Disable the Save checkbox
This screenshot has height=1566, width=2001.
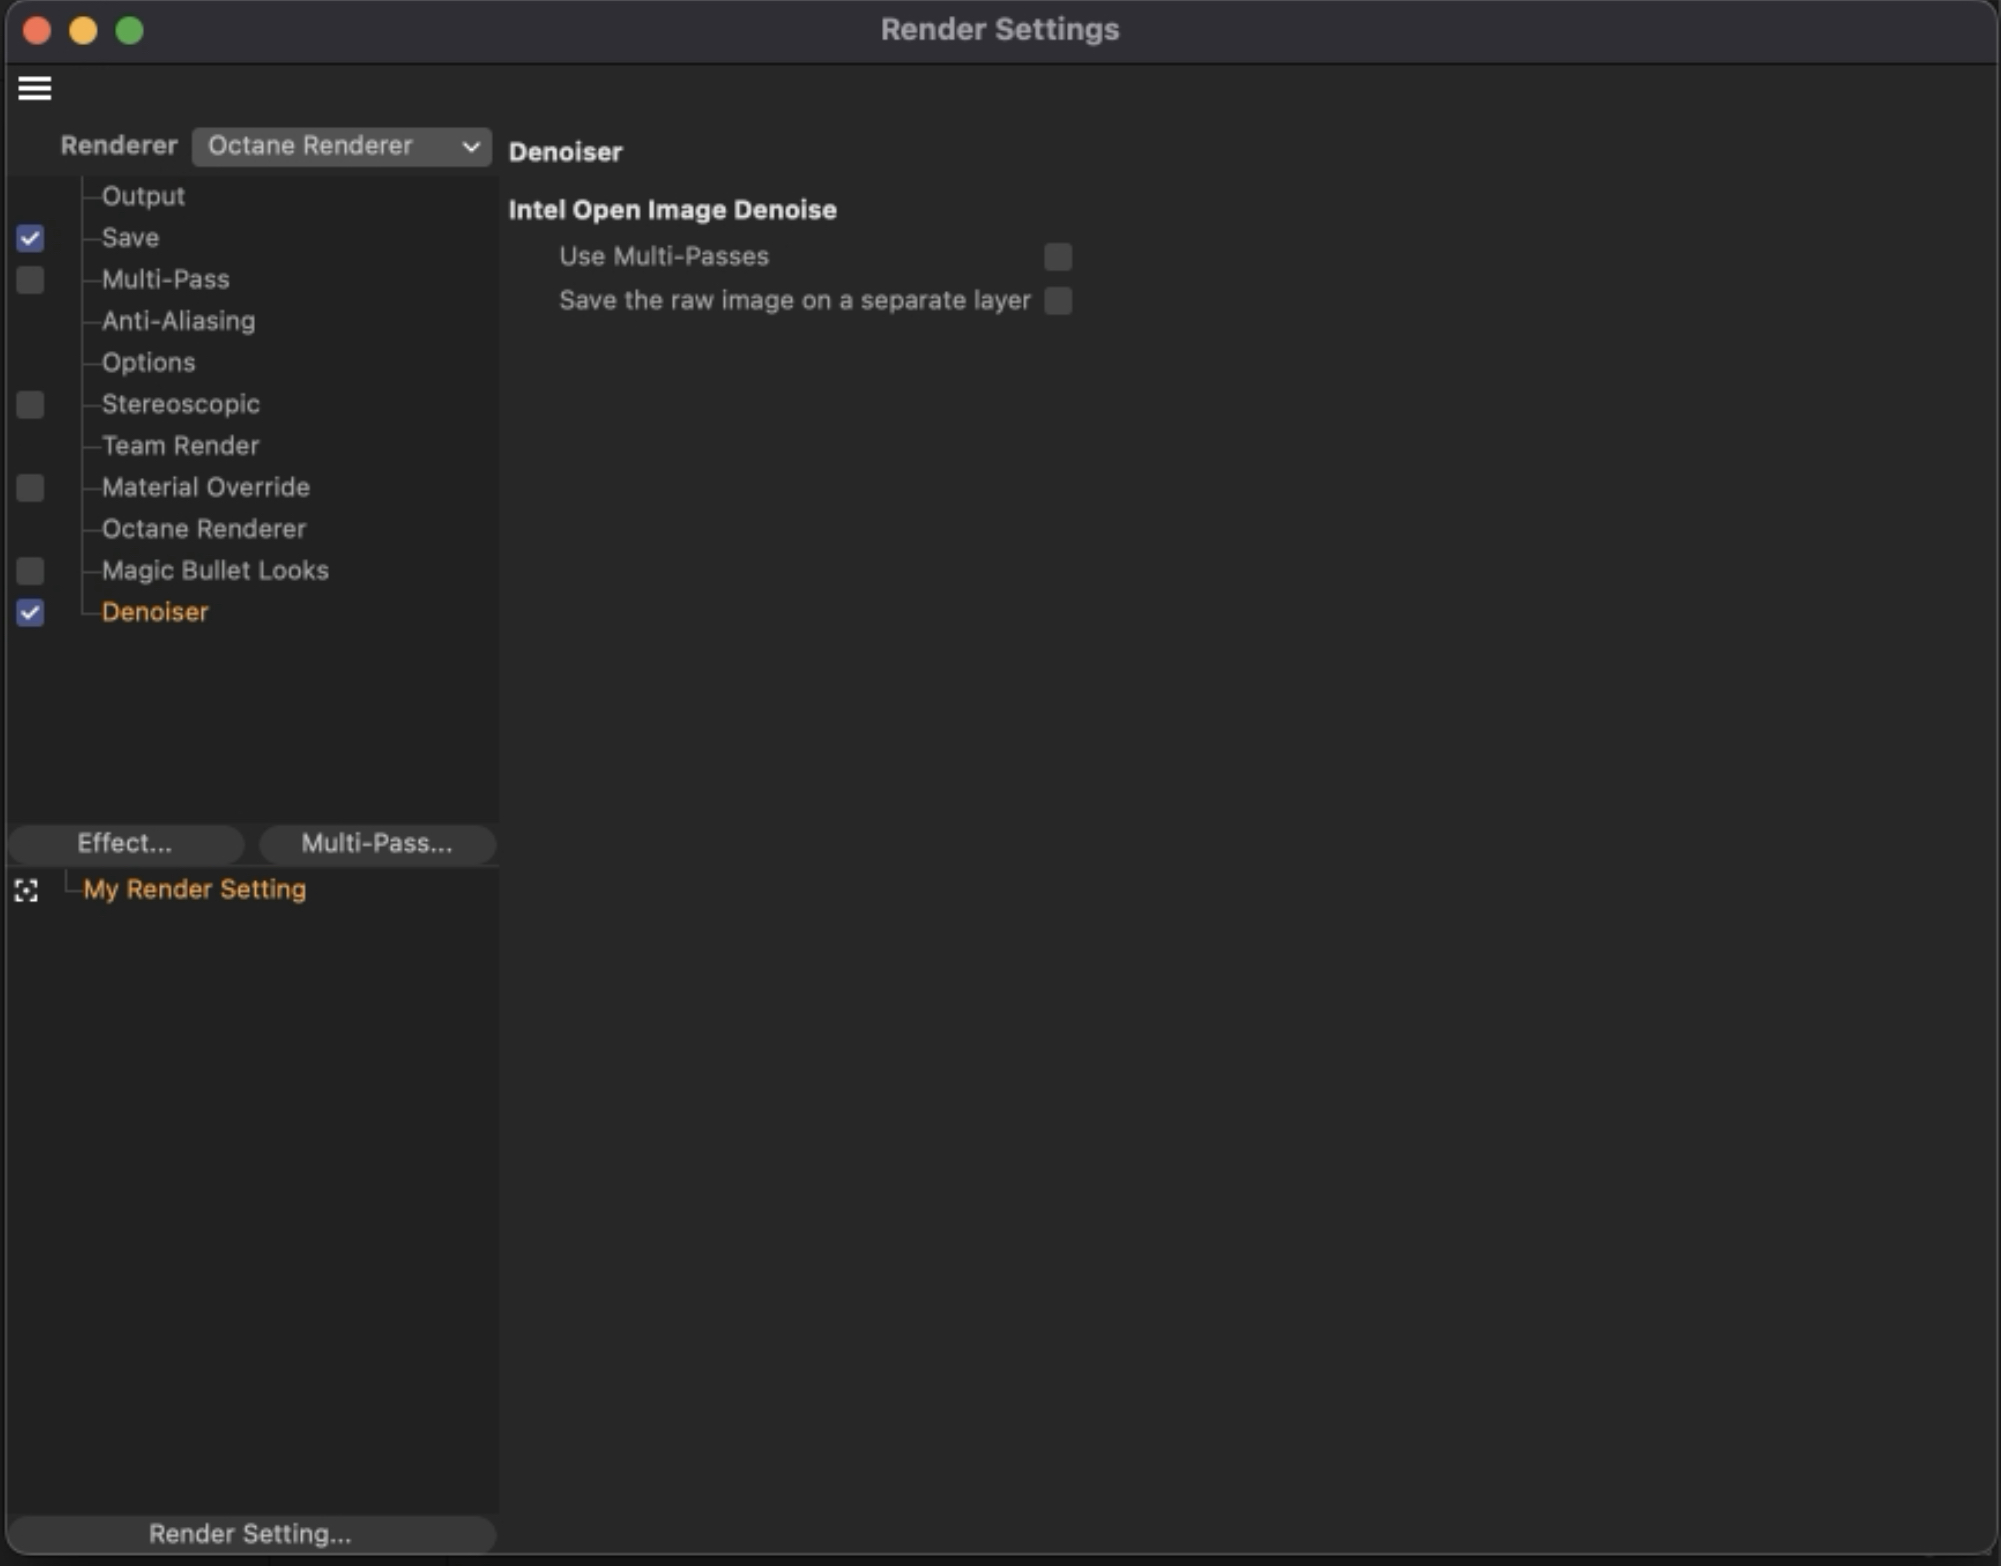[30, 238]
